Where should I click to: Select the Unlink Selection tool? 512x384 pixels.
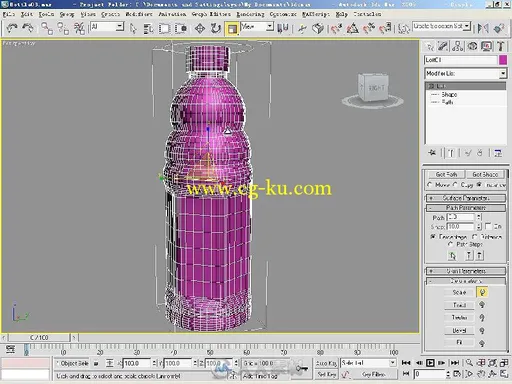pos(63,28)
